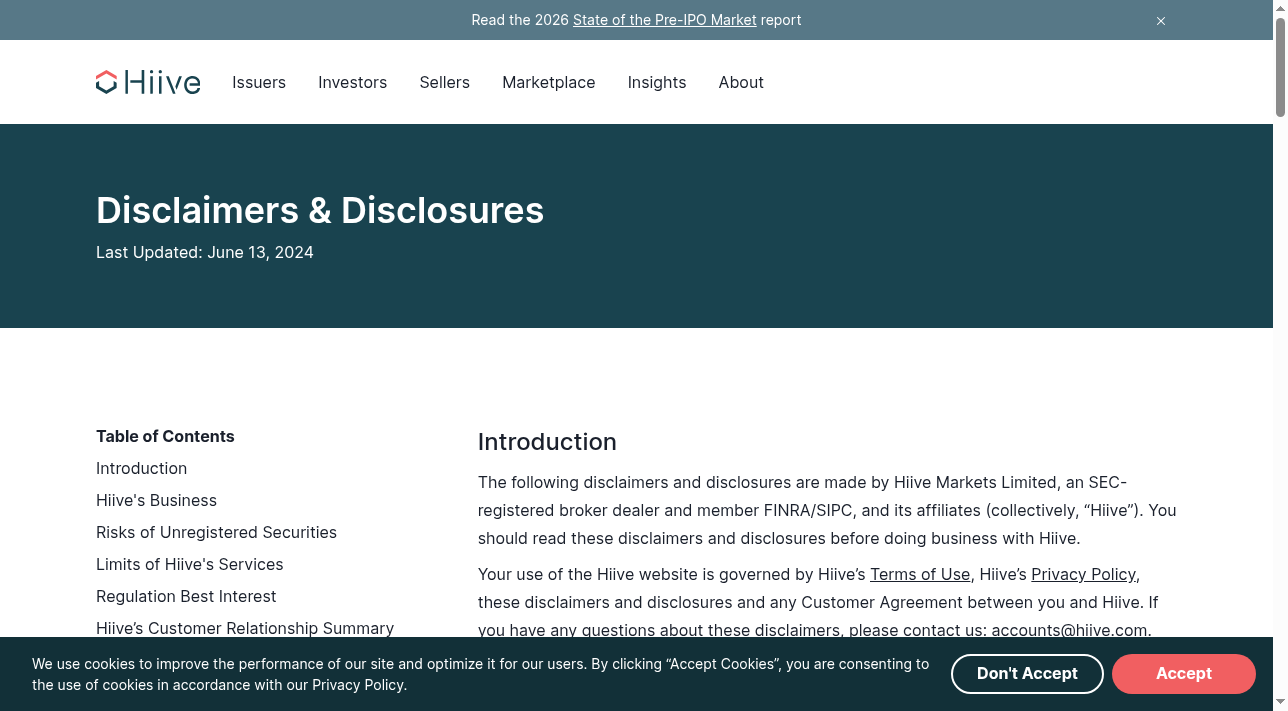The image size is (1288, 711).
Task: Go to Limits of Hiive's Services
Action: (189, 564)
